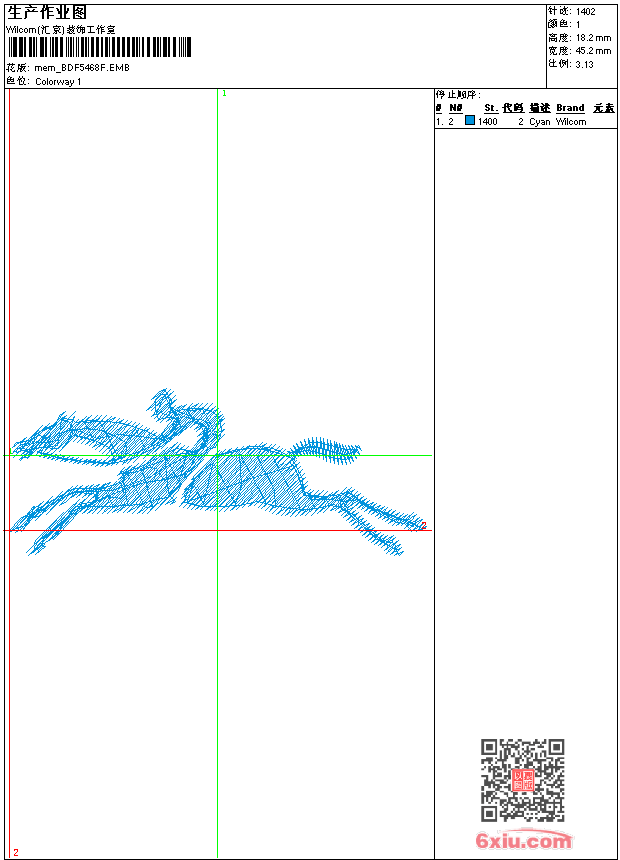This screenshot has width=620, height=860.
Task: Click the 生产作业图 title heading
Action: 47,12
